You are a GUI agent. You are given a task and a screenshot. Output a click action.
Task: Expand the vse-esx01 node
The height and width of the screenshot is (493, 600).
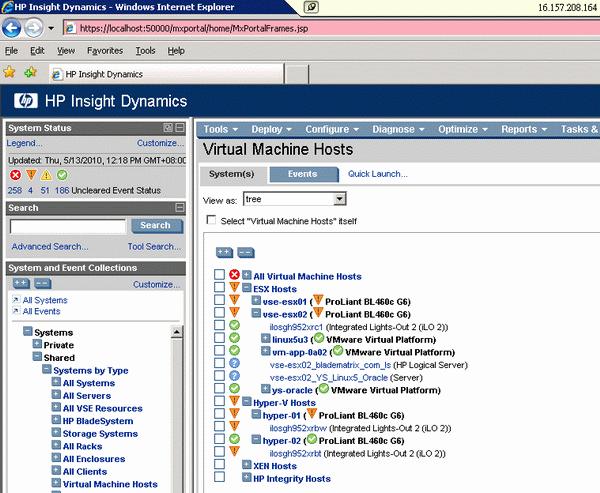(x=256, y=300)
